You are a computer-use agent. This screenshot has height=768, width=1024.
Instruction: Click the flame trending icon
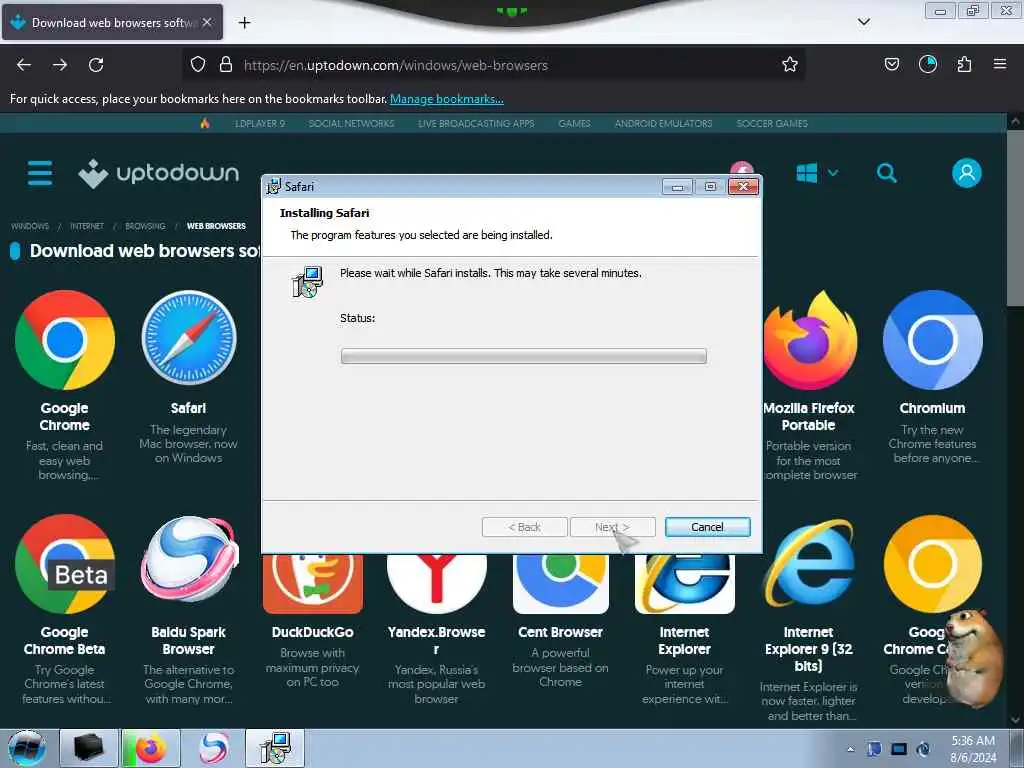[x=205, y=123]
